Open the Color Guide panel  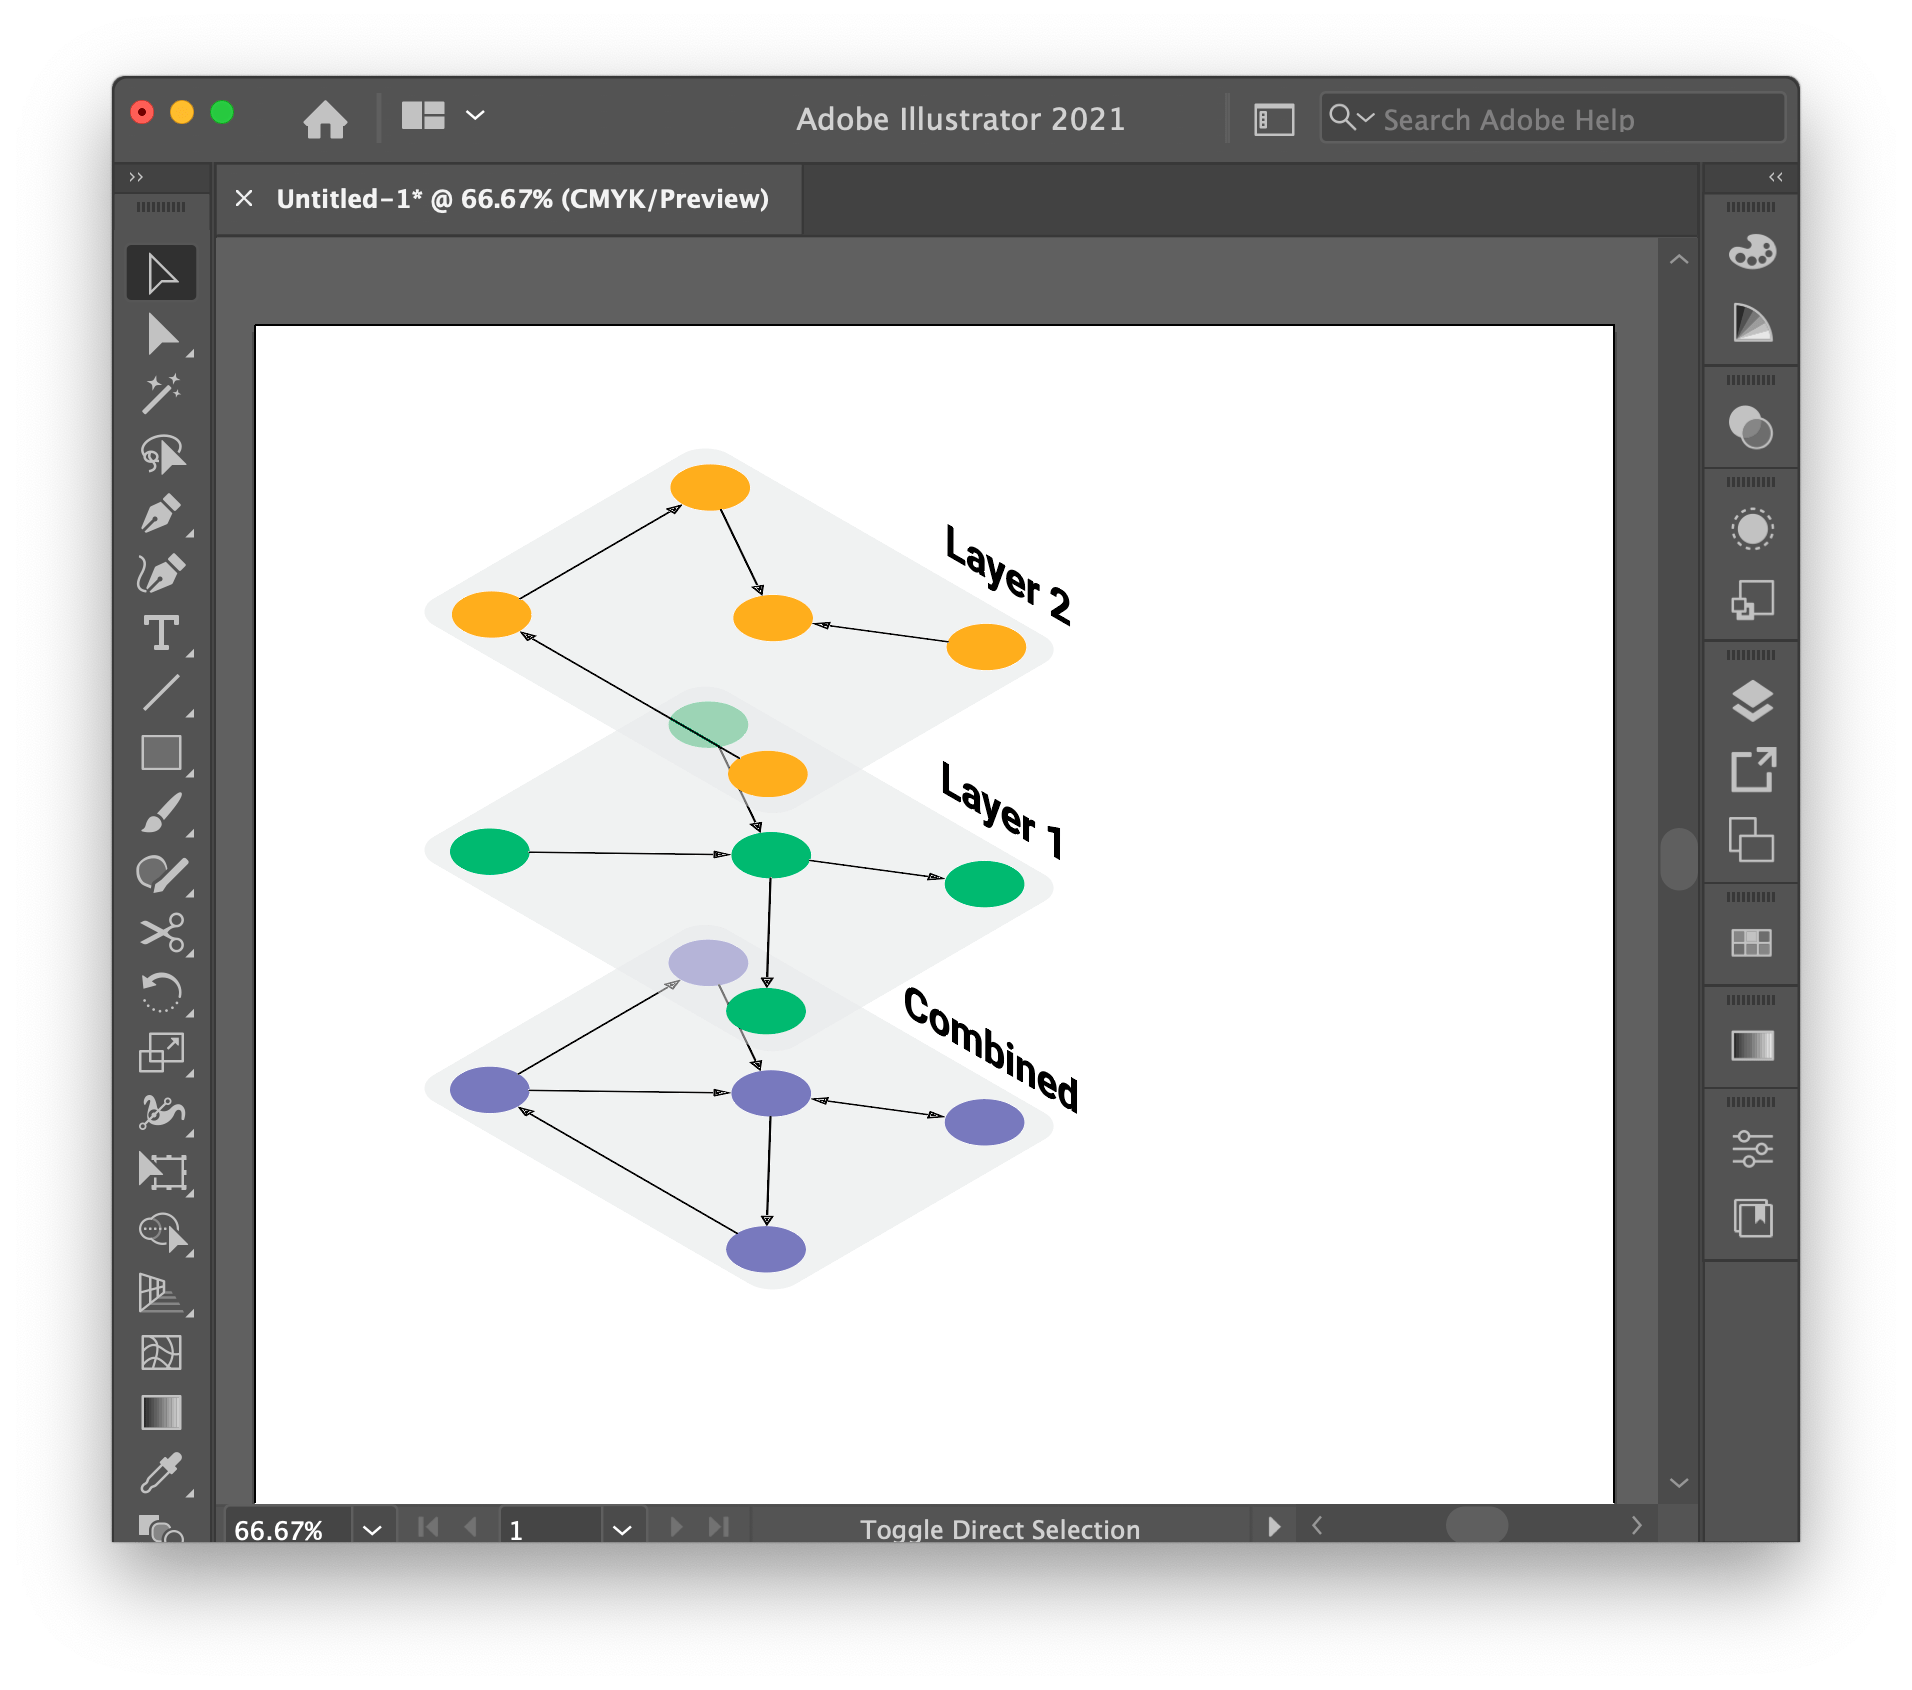[1752, 323]
